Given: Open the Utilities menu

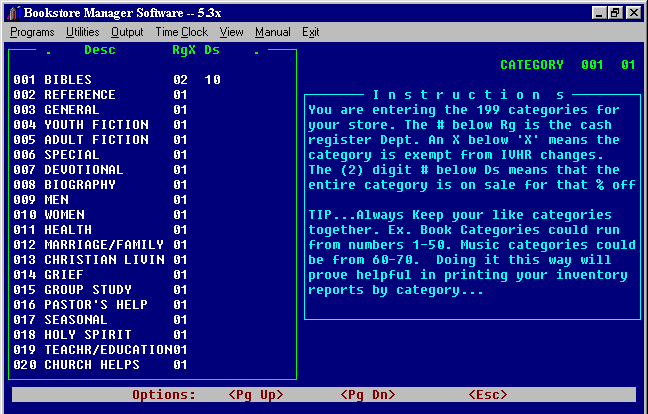Looking at the screenshot, I should (x=82, y=32).
